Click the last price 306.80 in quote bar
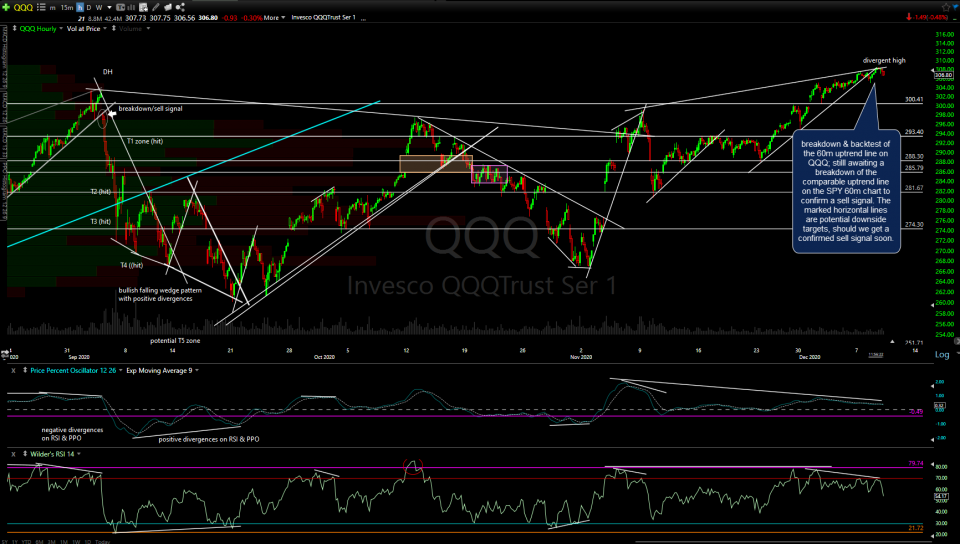 tap(208, 18)
